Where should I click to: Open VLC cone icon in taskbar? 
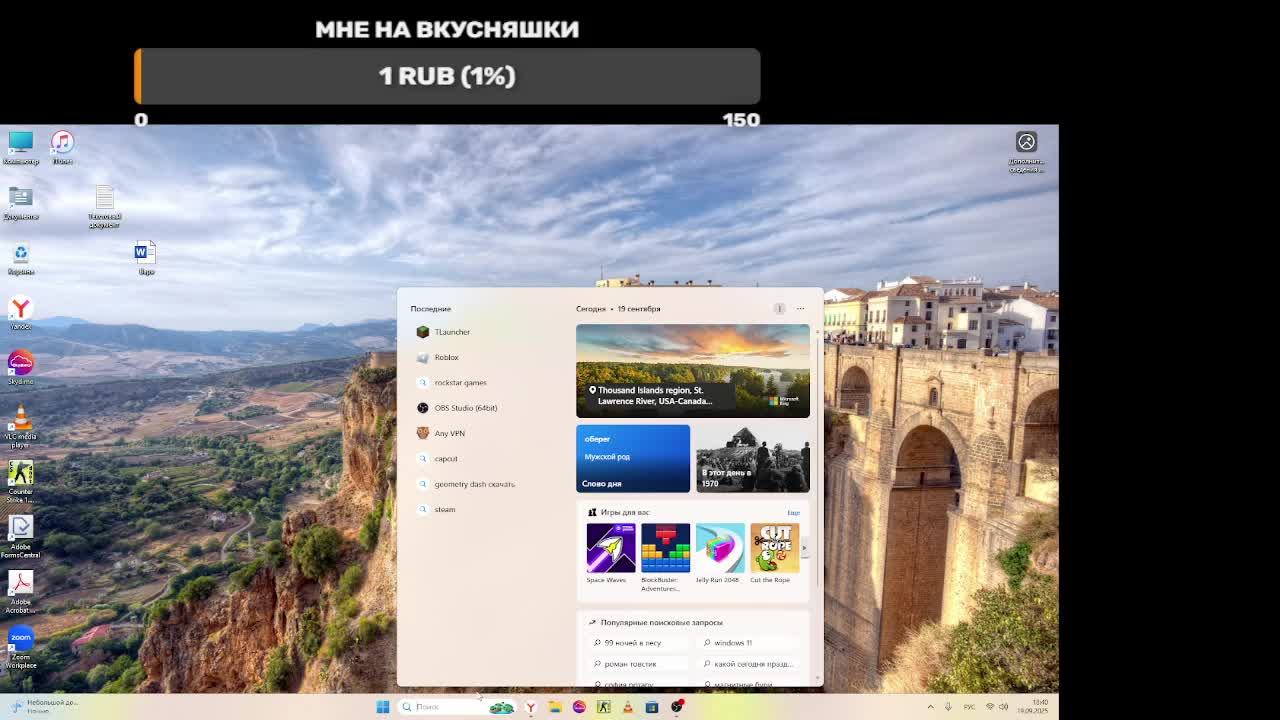[627, 707]
